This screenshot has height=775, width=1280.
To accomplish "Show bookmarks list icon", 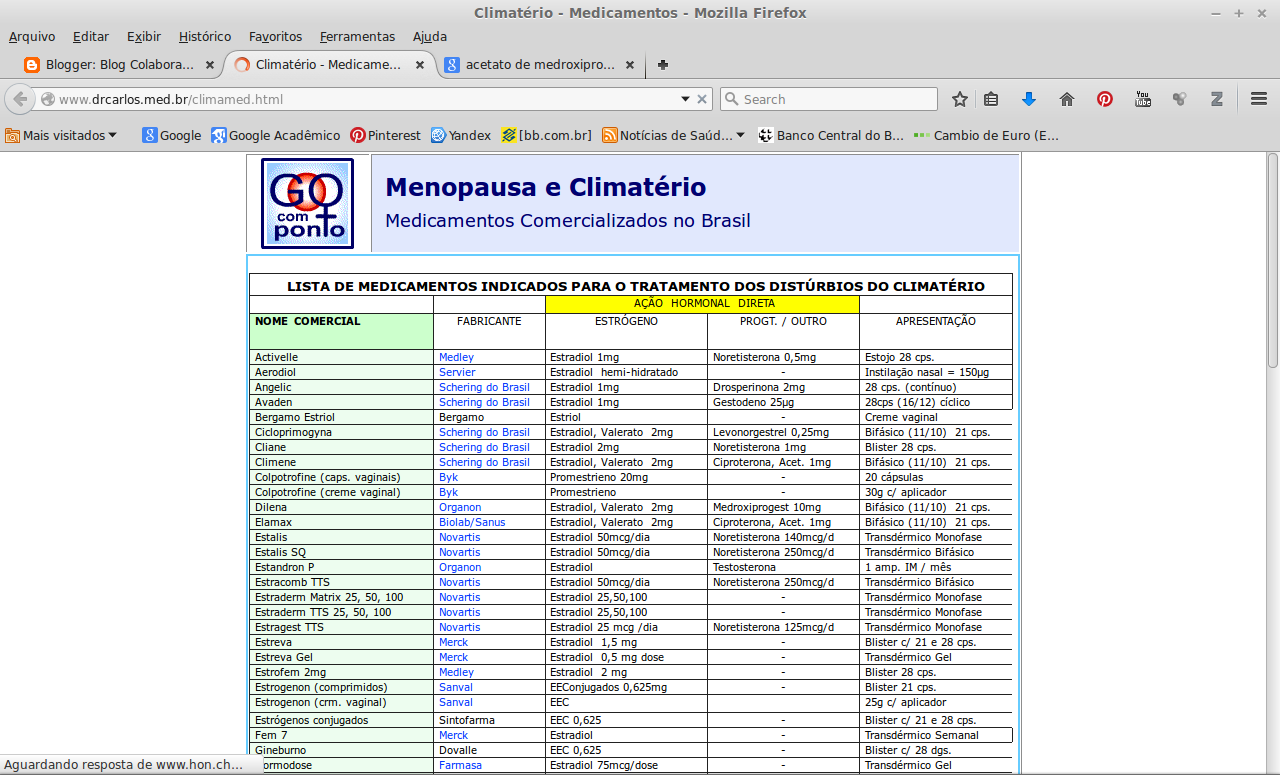I will 991,99.
